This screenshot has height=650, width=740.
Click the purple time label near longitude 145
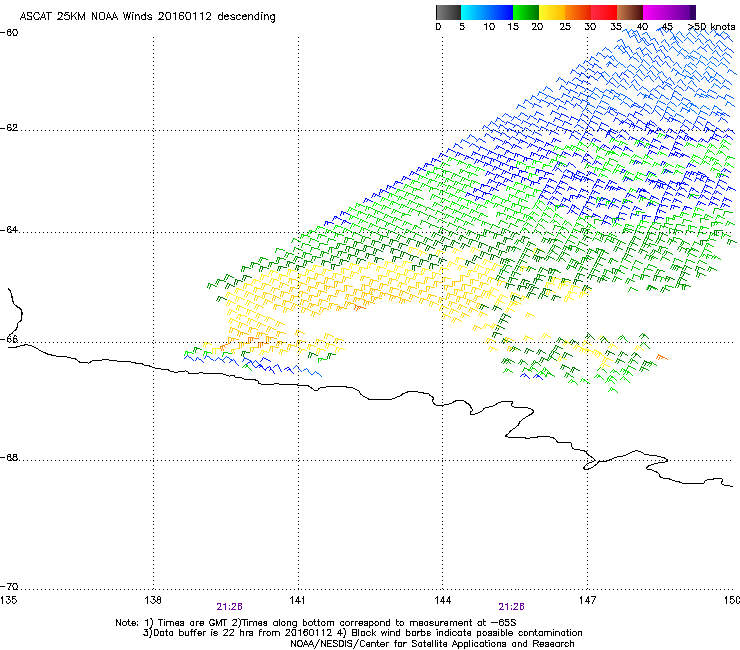pyautogui.click(x=512, y=607)
